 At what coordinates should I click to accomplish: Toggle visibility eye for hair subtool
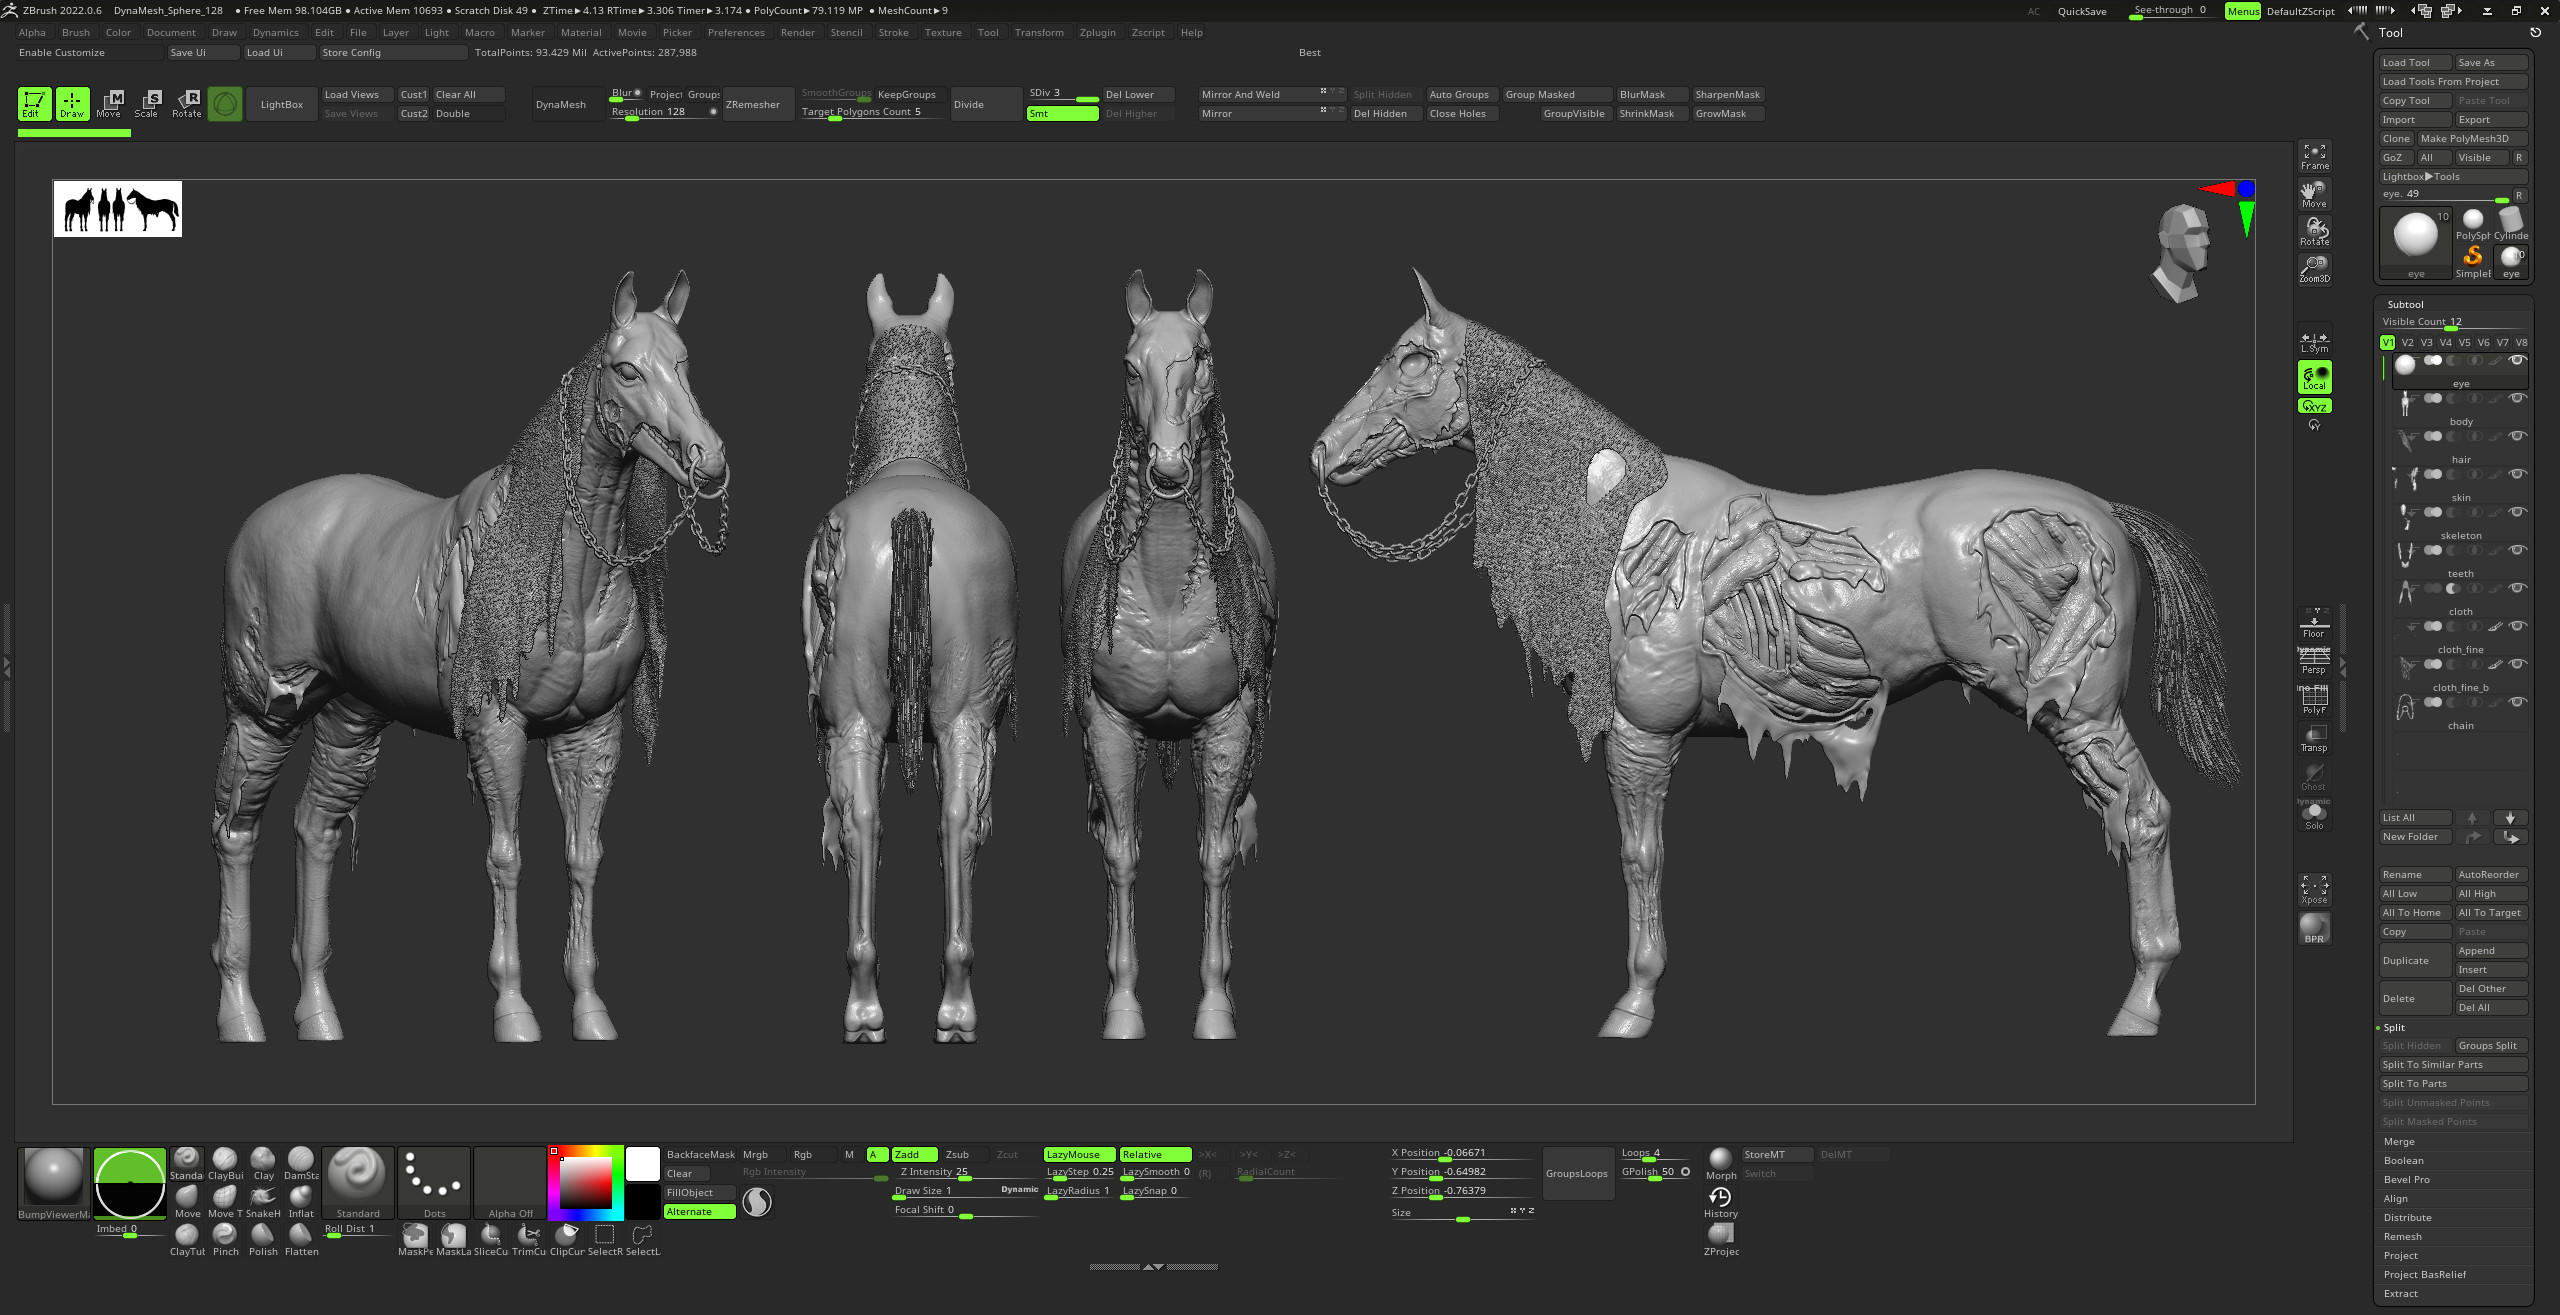2518,436
